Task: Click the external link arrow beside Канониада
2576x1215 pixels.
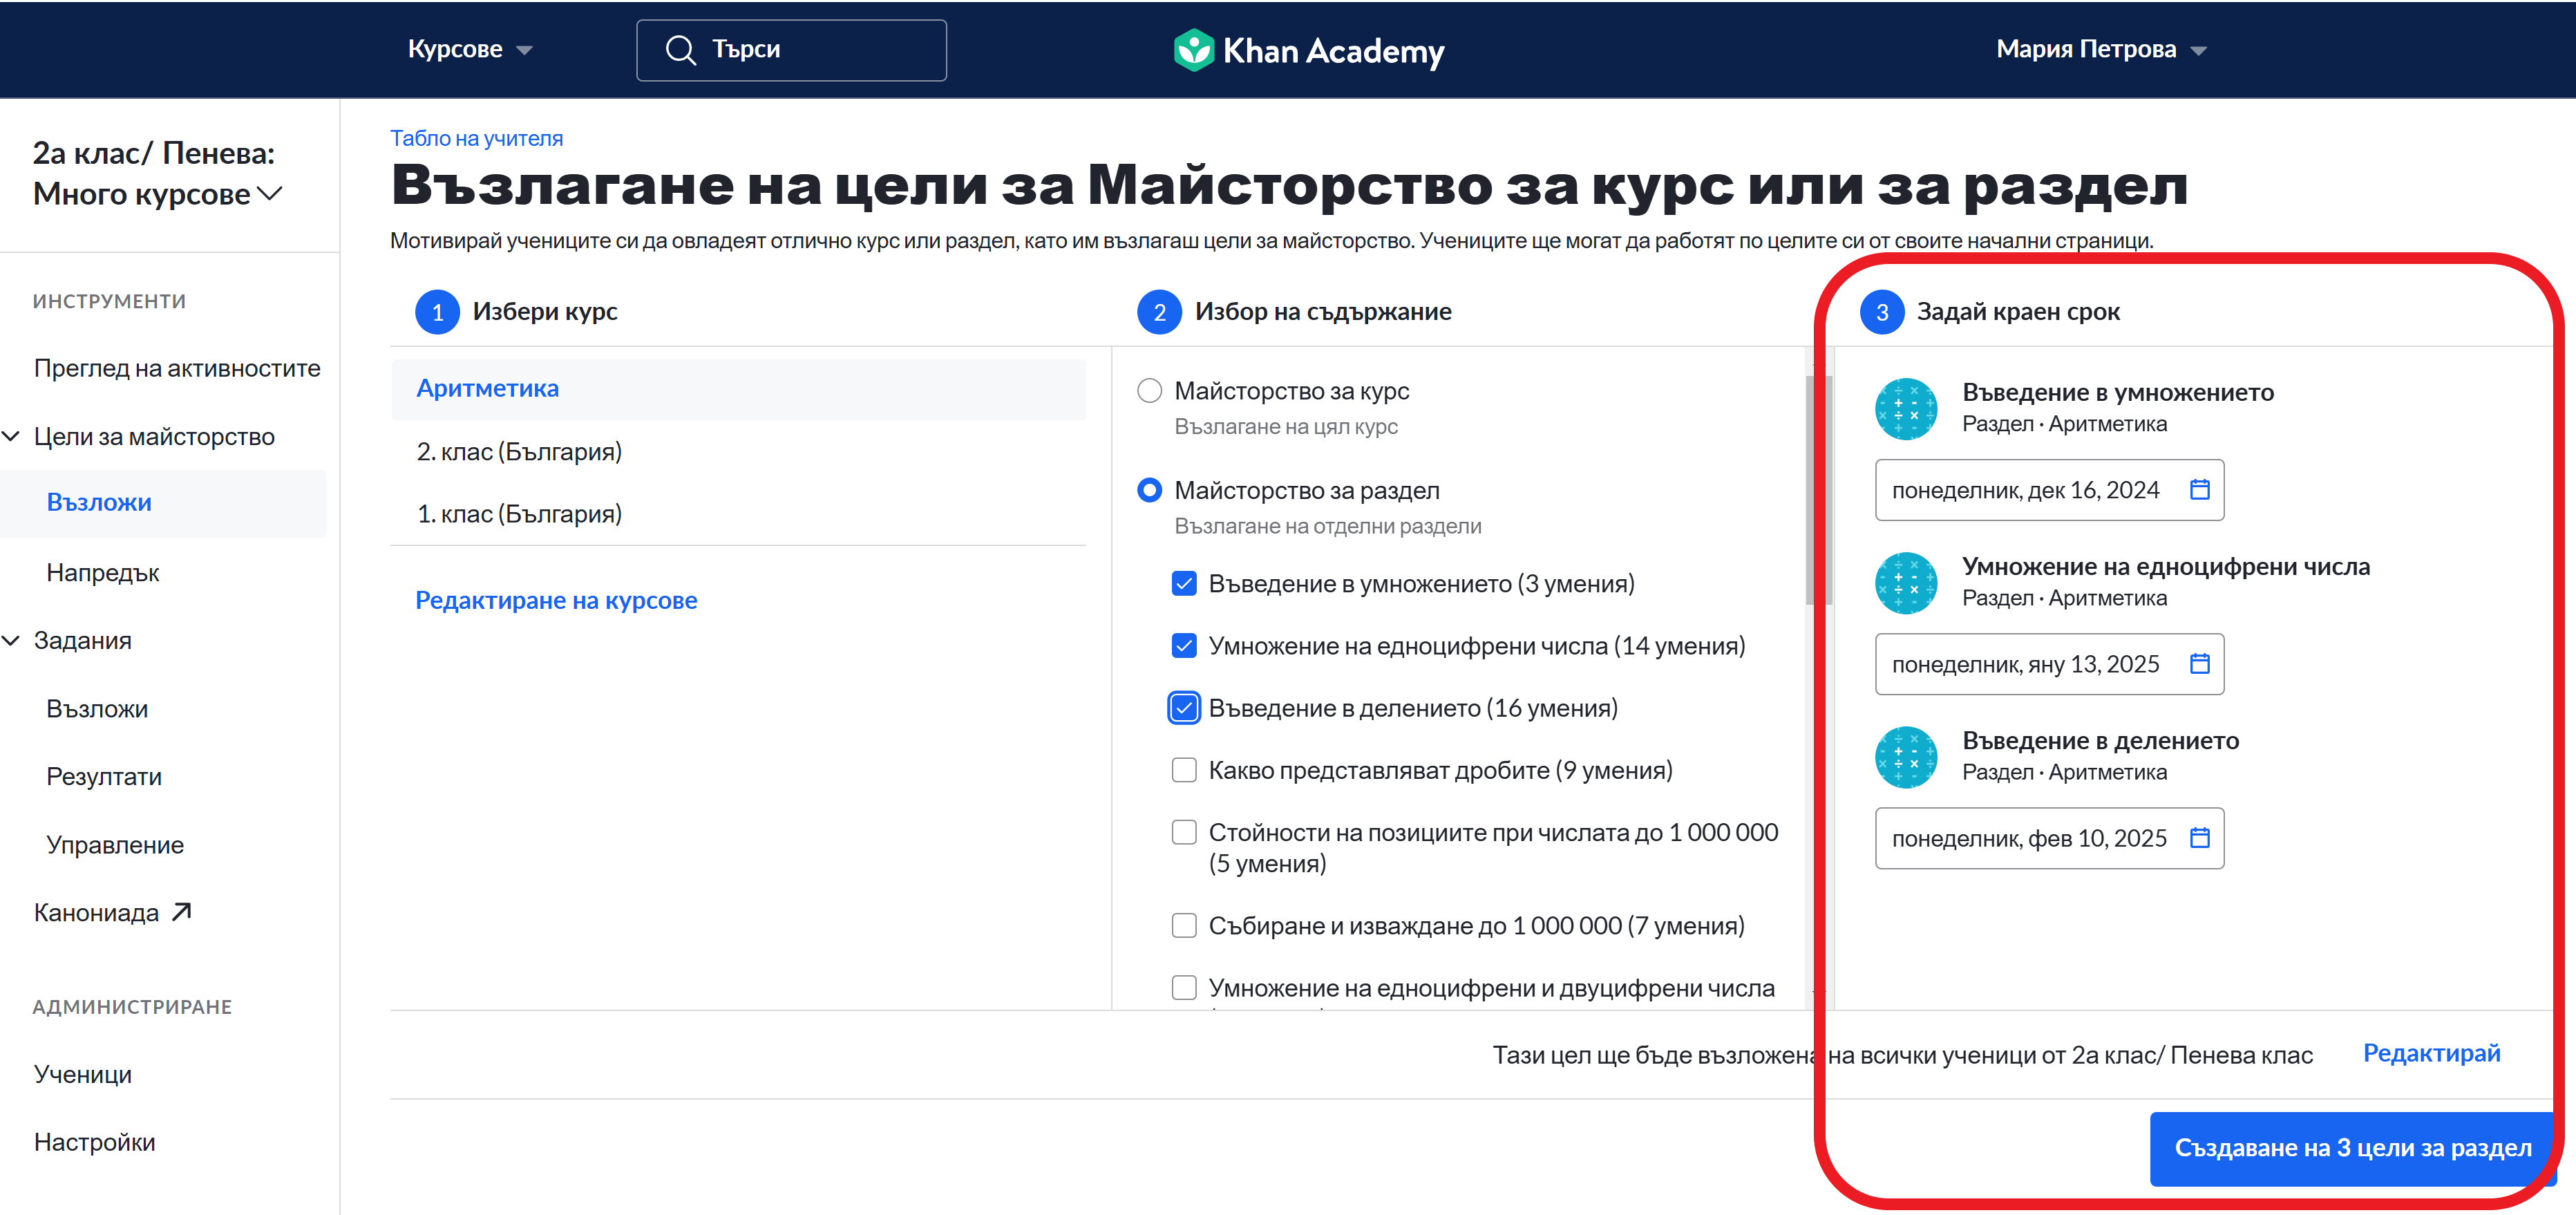Action: (181, 912)
